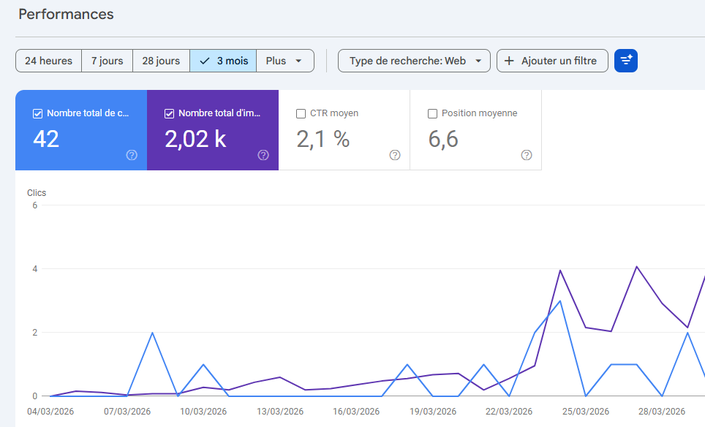Image resolution: width=705 pixels, height=427 pixels.
Task: Select the 3 mois time range
Action: (222, 61)
